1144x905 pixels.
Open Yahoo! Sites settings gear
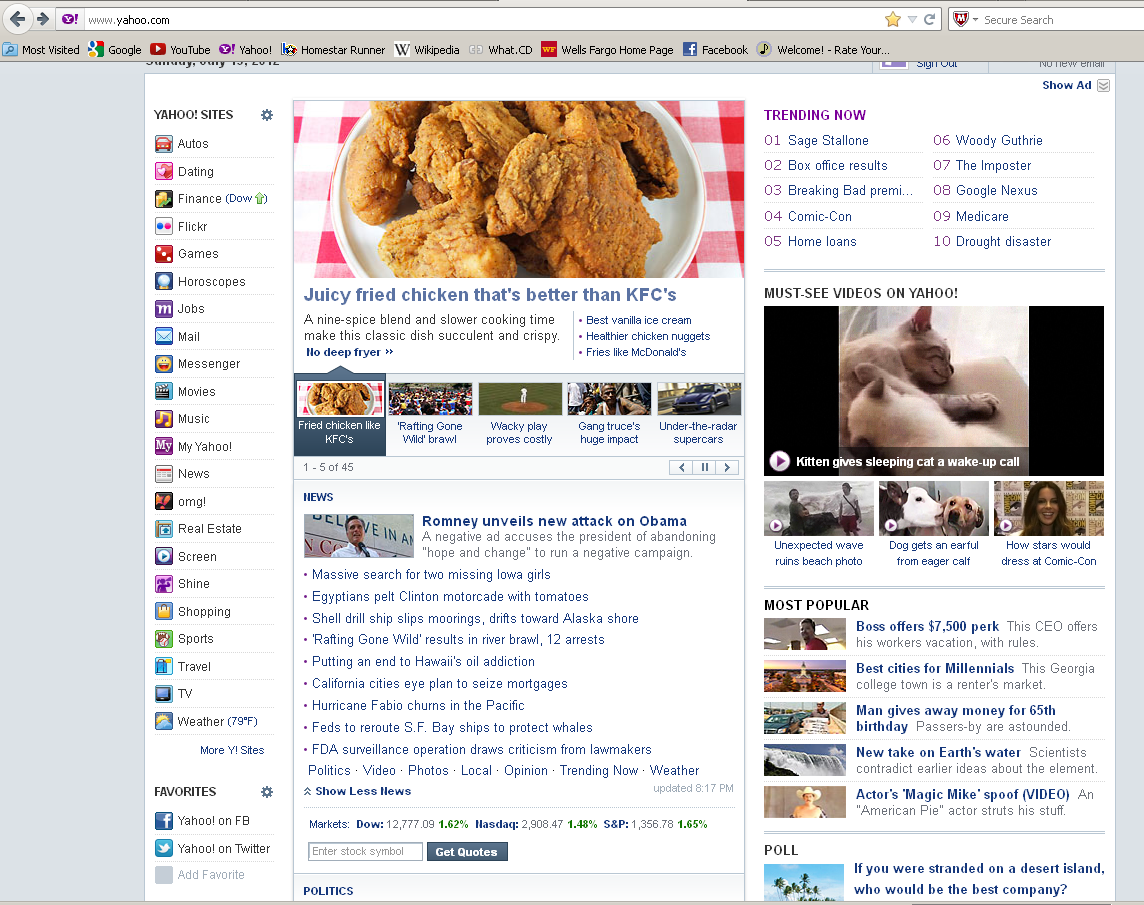(x=267, y=115)
